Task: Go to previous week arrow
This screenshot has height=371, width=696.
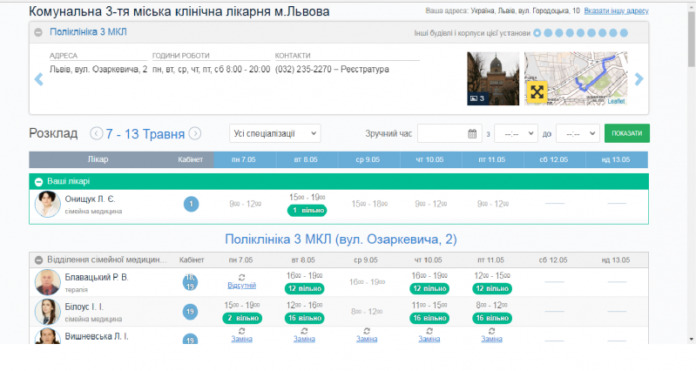Action: (96, 133)
